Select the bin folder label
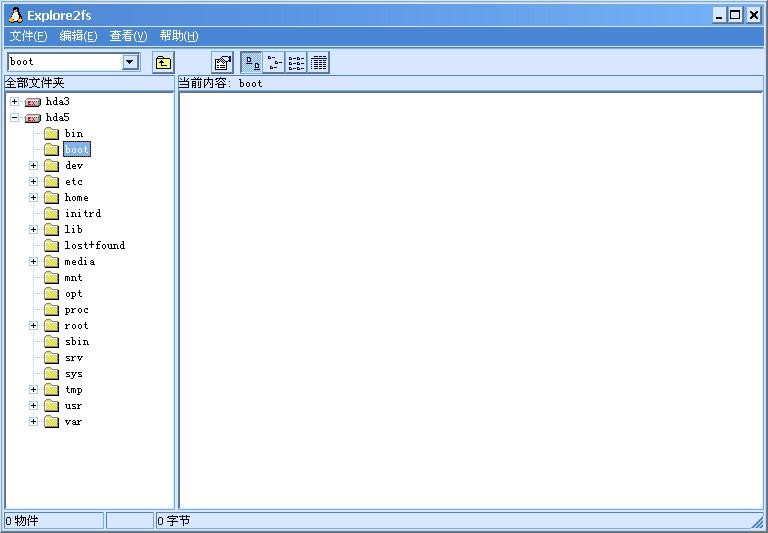The width and height of the screenshot is (768, 533). [74, 133]
